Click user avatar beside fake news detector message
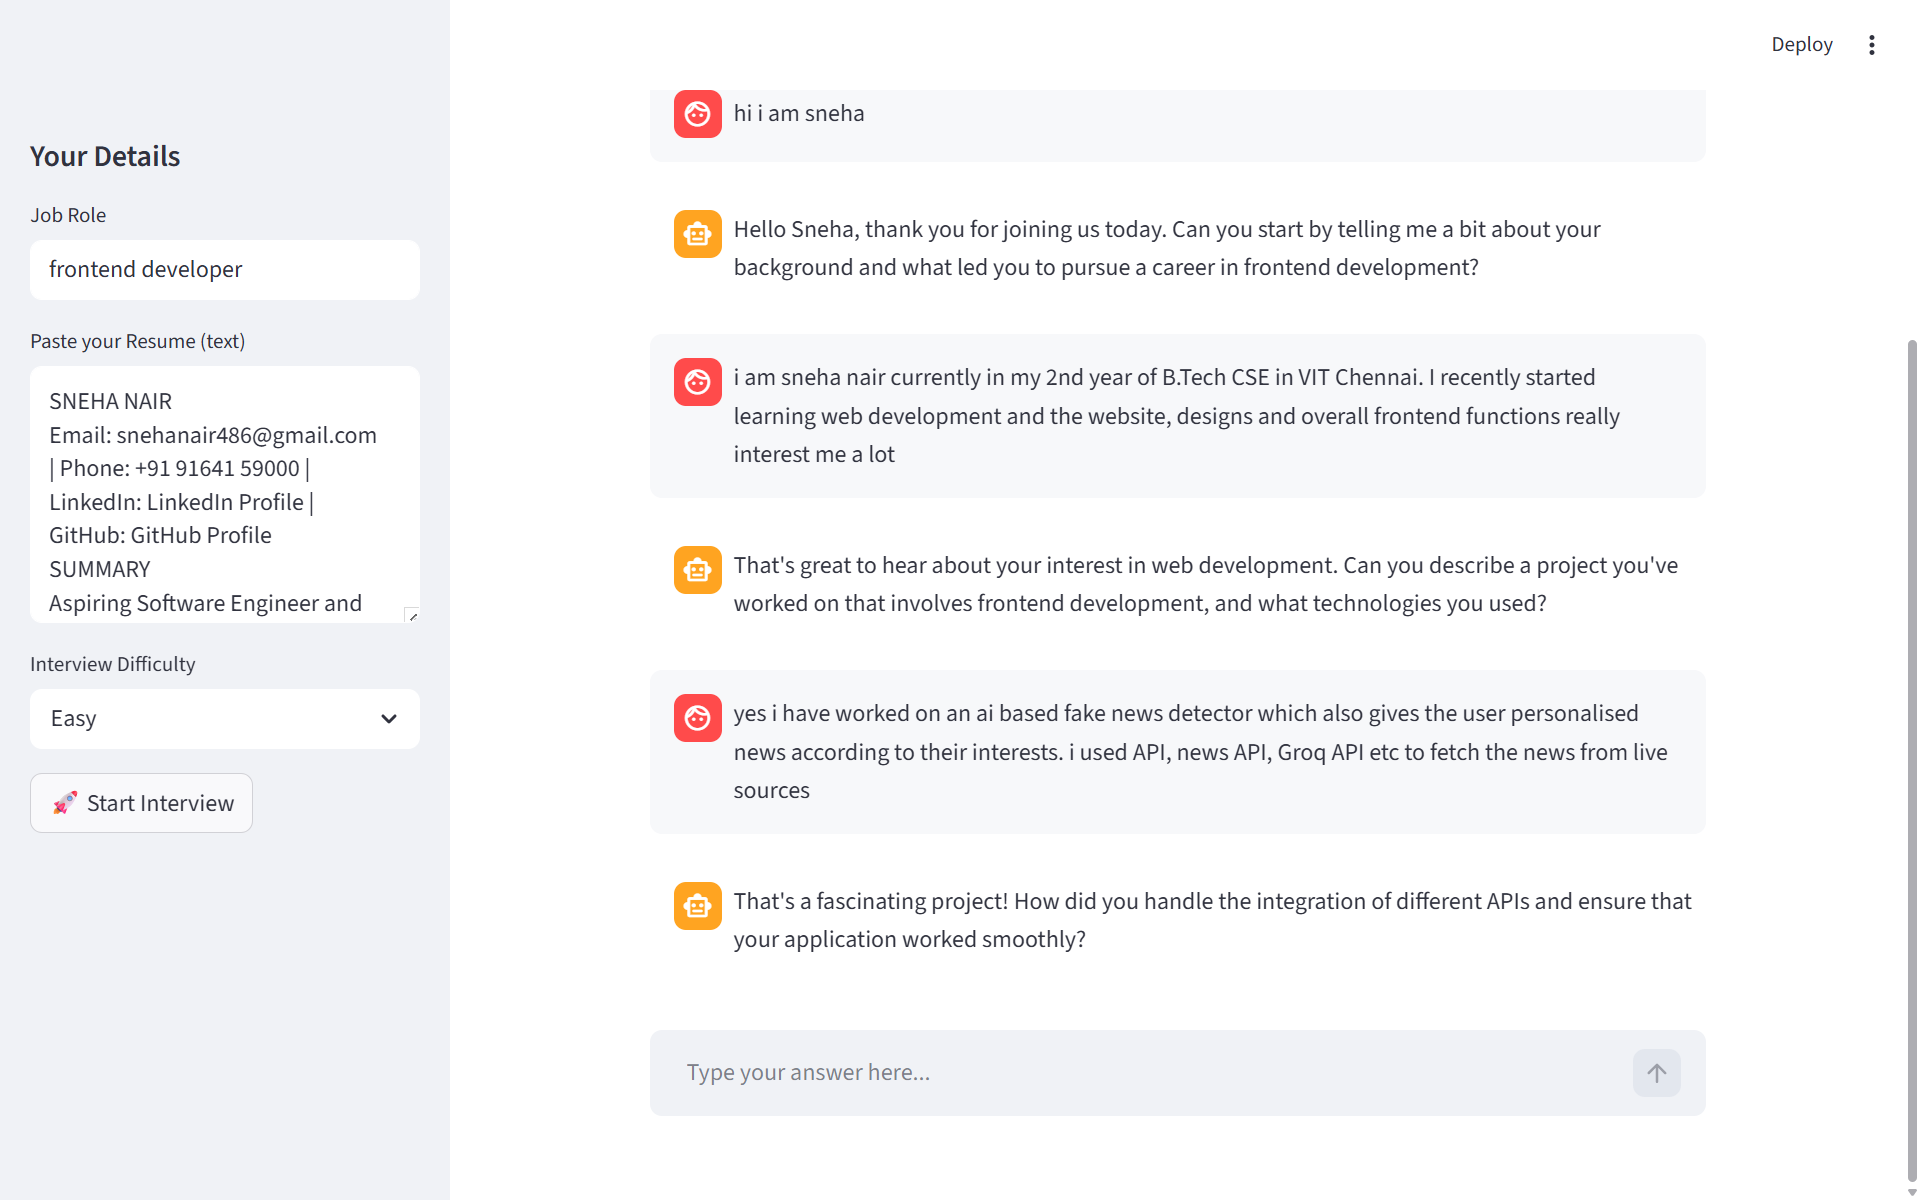Screen dimensions: 1920x1200 697,718
